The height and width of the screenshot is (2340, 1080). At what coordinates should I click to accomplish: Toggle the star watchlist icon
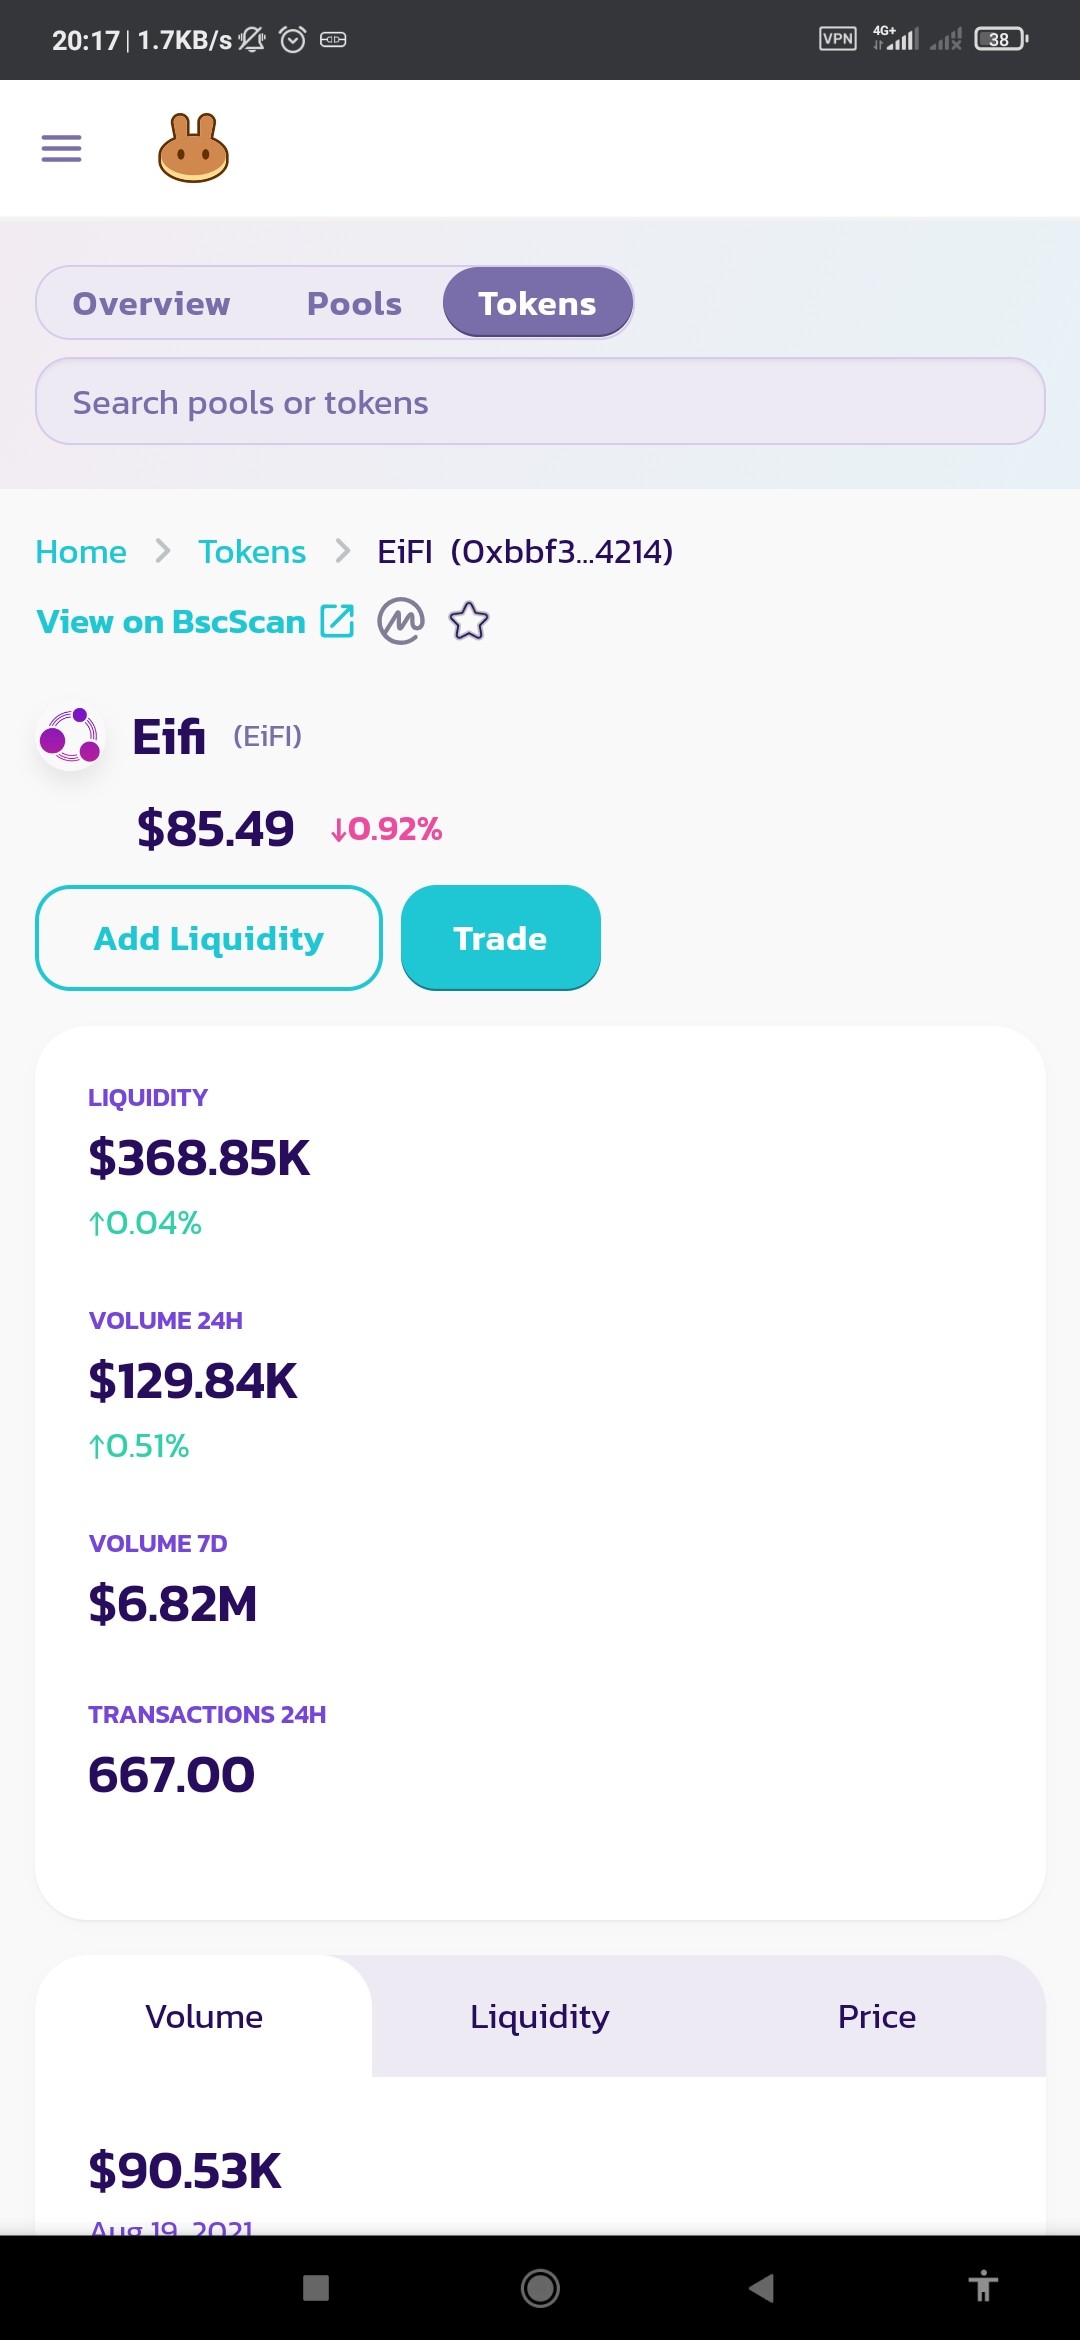(x=469, y=622)
